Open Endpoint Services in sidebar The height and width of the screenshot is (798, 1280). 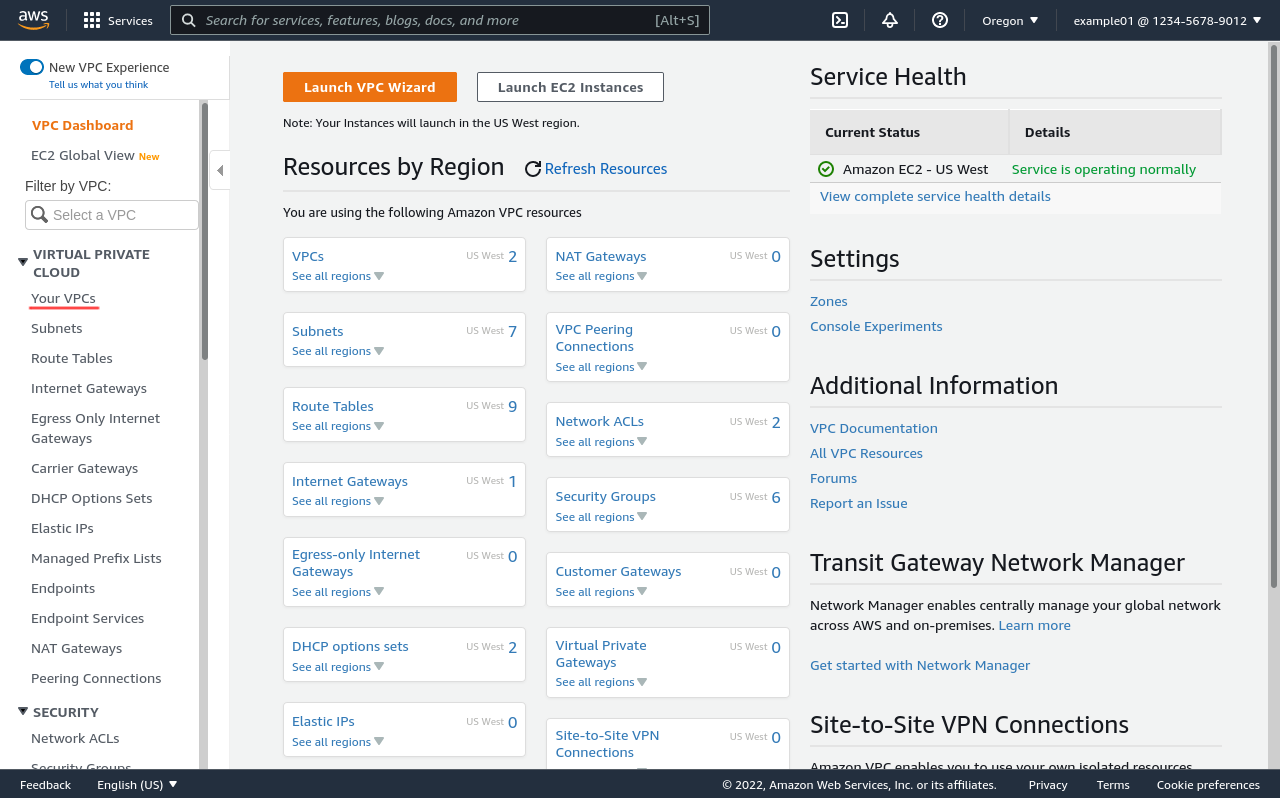(x=88, y=618)
